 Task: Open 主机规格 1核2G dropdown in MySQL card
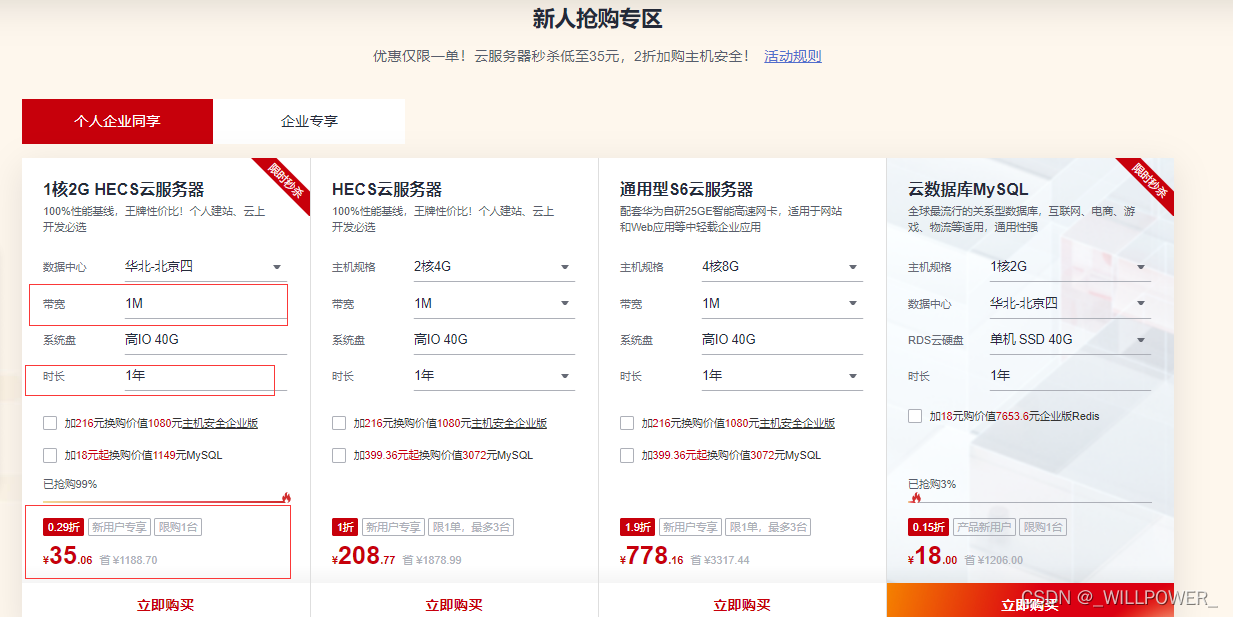point(1069,267)
